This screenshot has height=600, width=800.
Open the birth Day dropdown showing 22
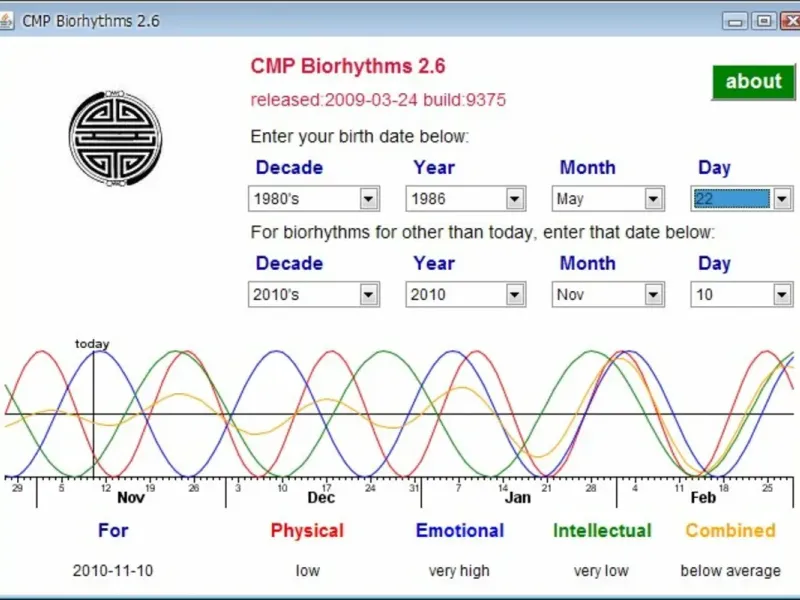[742, 198]
